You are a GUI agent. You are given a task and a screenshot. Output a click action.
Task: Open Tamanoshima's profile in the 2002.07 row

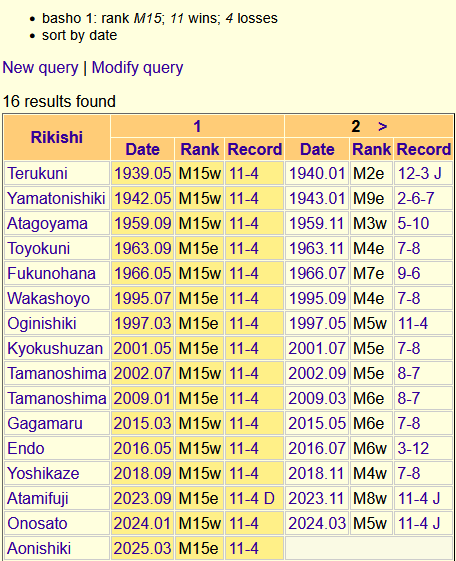click(x=57, y=374)
